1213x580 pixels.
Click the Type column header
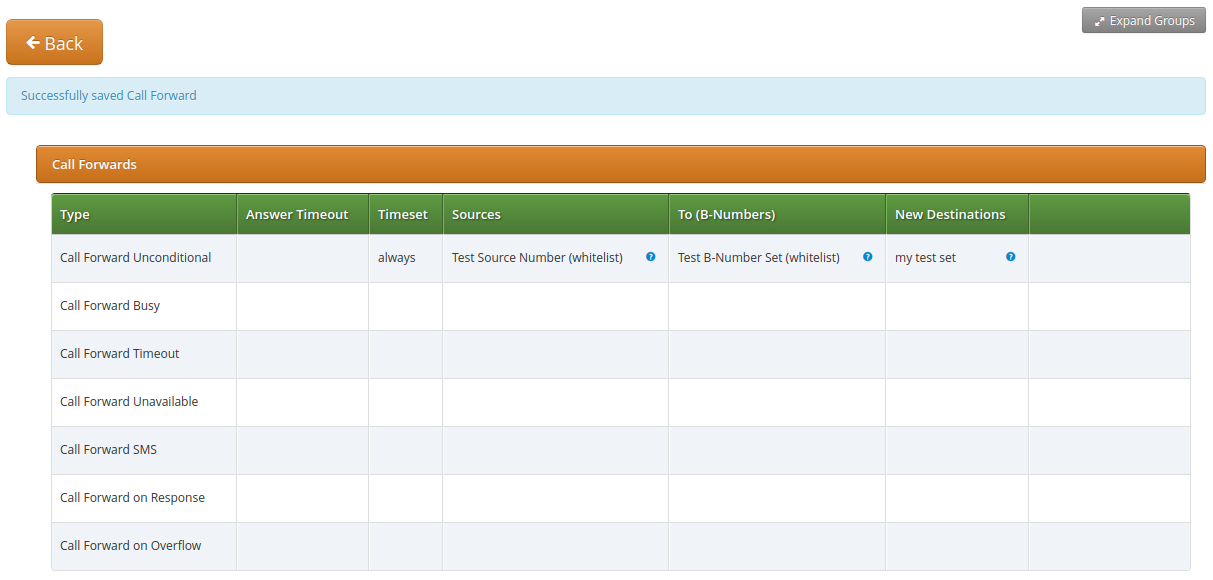(75, 215)
